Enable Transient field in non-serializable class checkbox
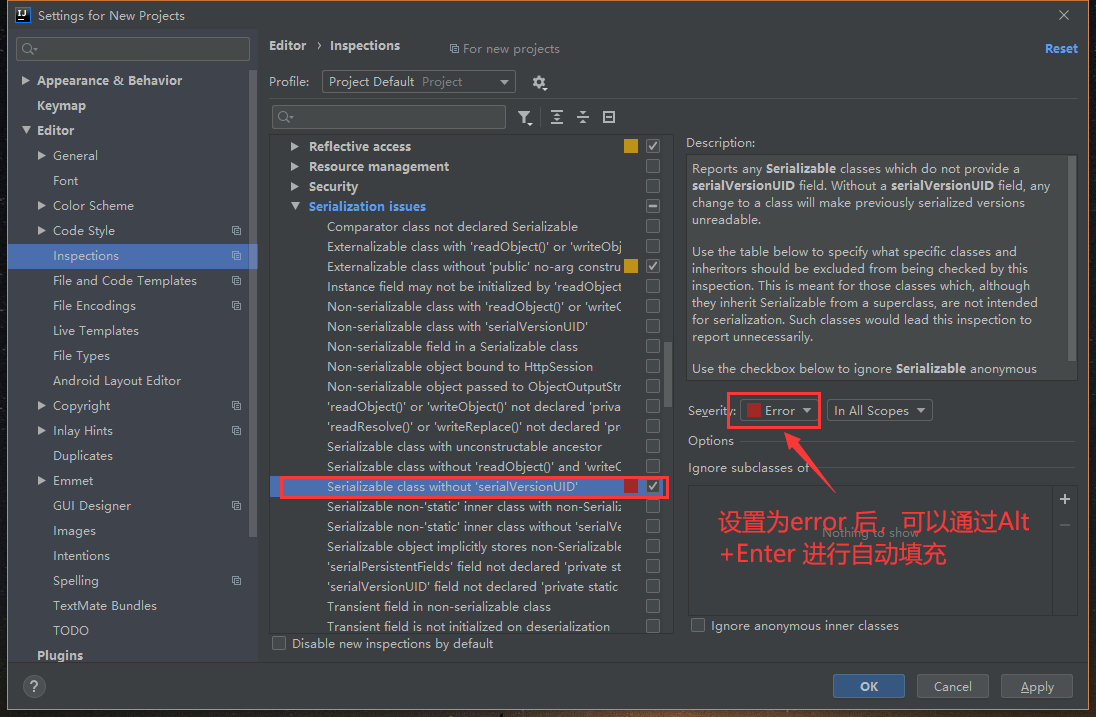This screenshot has height=717, width=1096. click(653, 606)
